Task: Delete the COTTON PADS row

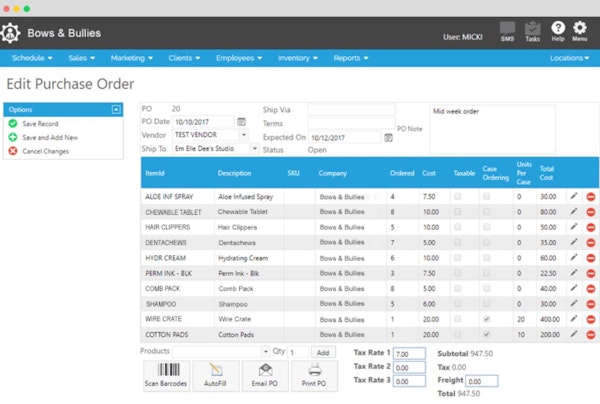Action: tap(591, 334)
